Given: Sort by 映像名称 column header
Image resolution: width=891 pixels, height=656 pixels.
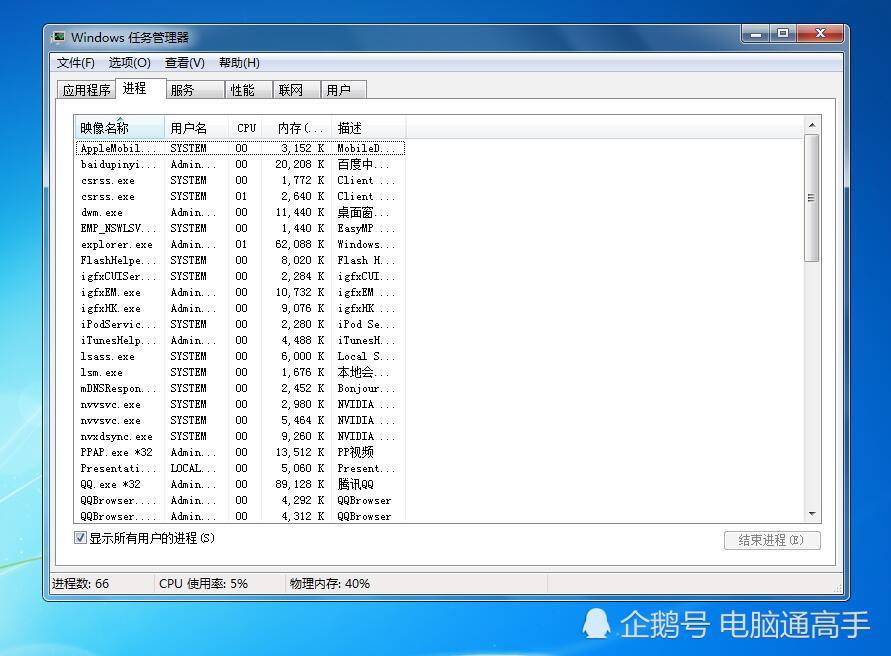Looking at the screenshot, I should (x=119, y=128).
